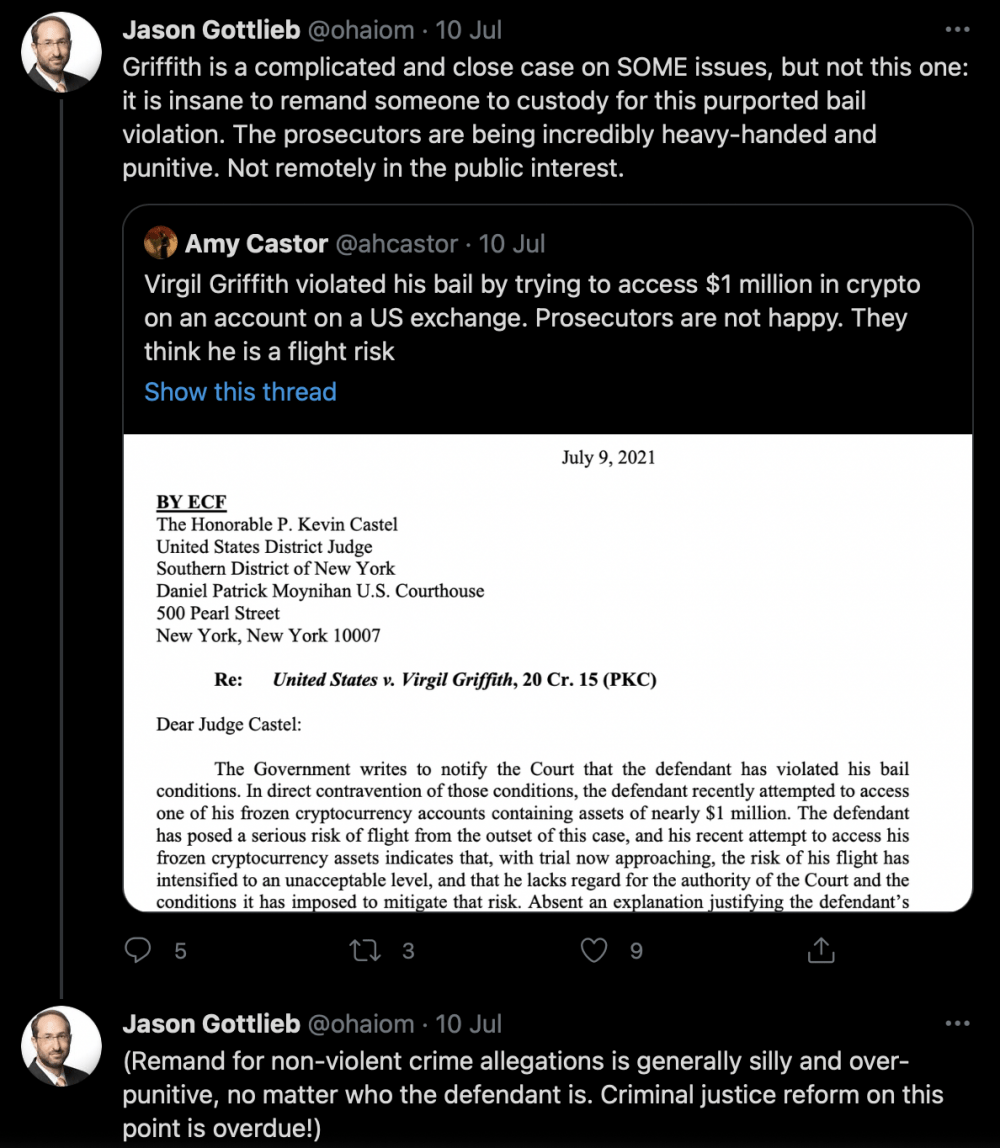Open Amy Castor's small avatar
Viewport: 1000px width, 1148px height.
tap(161, 243)
